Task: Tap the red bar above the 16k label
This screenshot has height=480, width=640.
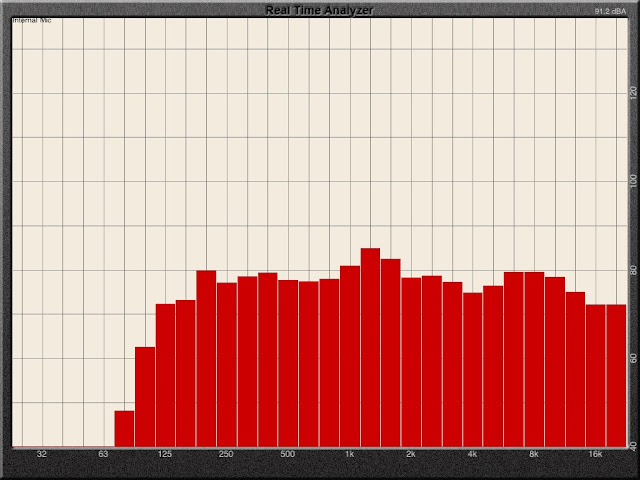Action: (596, 376)
